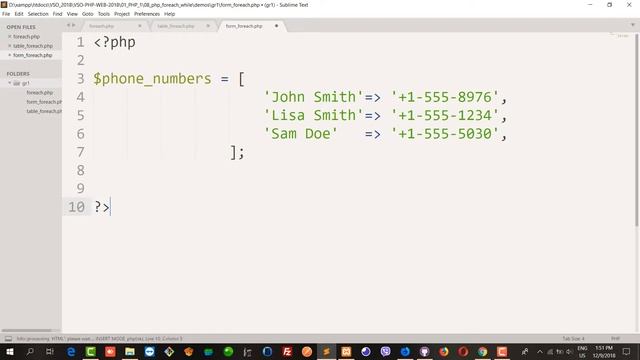Toggle the sidebar panel switcher icon
Image resolution: width=640 pixels, height=360 pixels.
tap(8, 339)
